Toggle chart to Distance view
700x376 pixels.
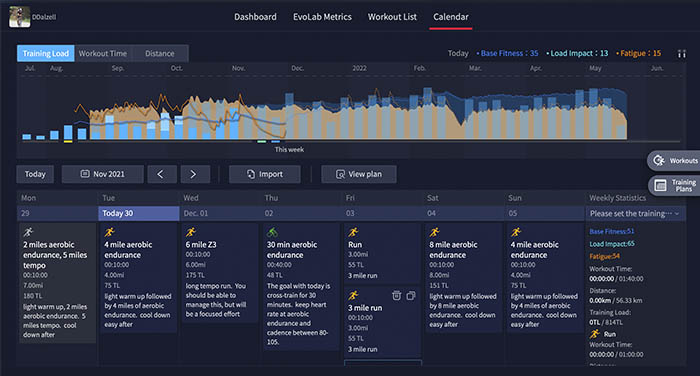pyautogui.click(x=160, y=53)
